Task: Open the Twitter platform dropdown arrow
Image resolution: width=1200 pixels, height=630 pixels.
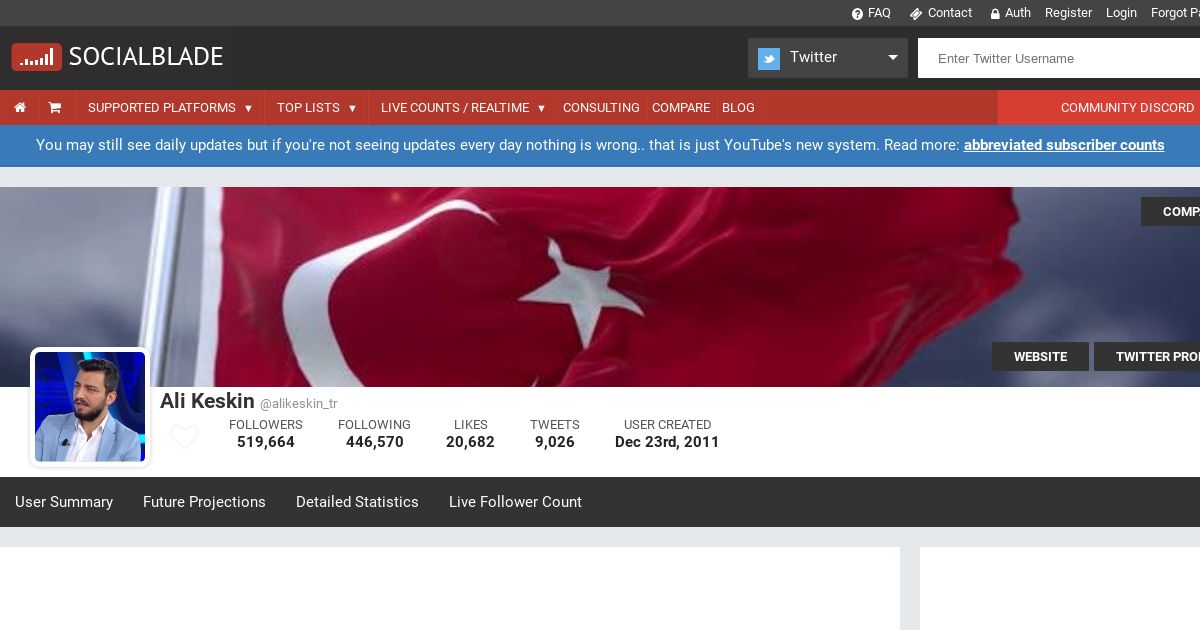Action: tap(893, 58)
